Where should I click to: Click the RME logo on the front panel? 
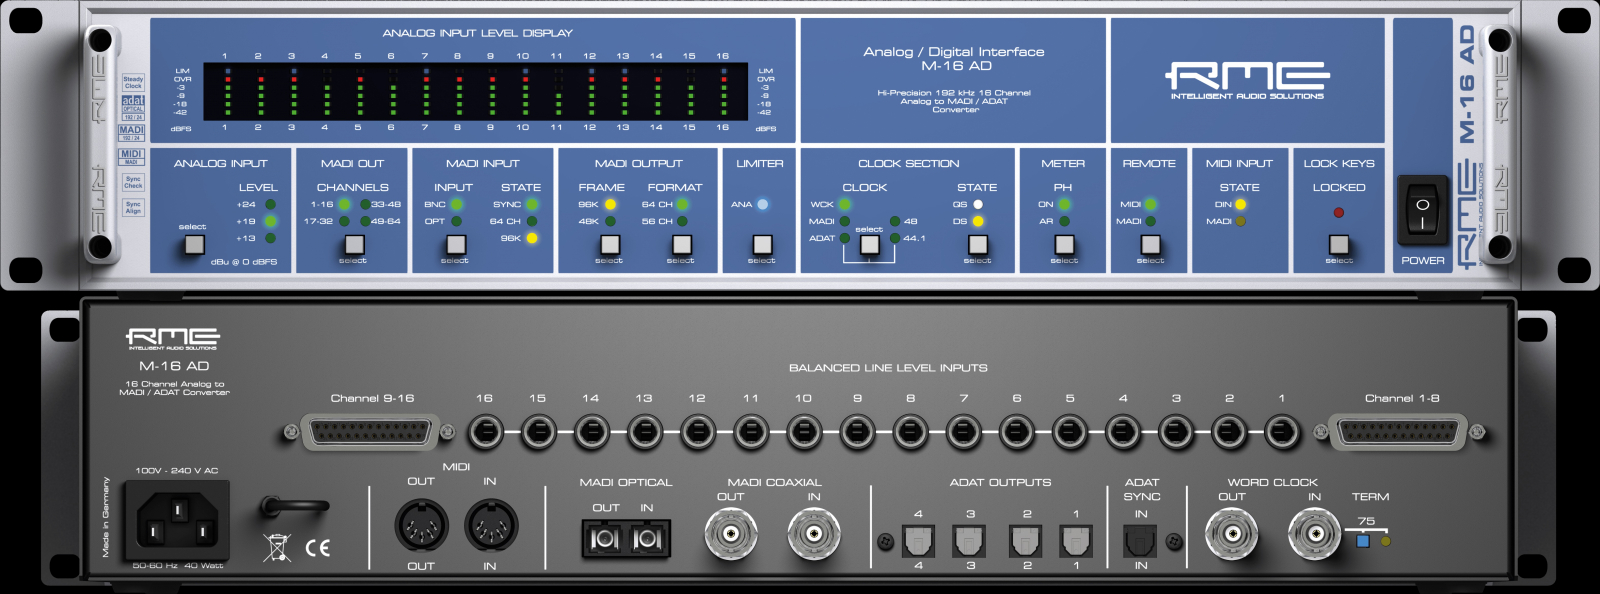[x=1247, y=80]
